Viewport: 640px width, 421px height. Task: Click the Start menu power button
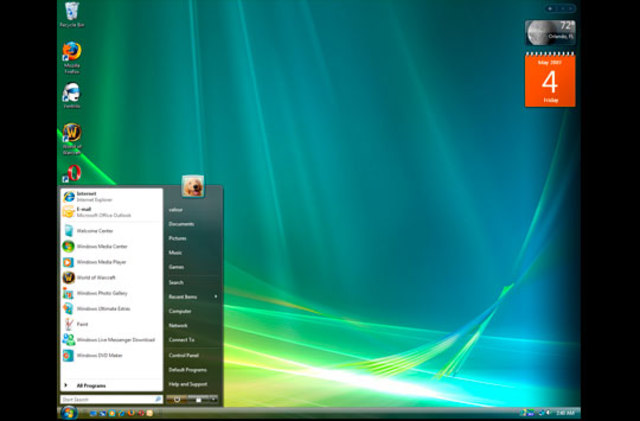click(x=177, y=399)
